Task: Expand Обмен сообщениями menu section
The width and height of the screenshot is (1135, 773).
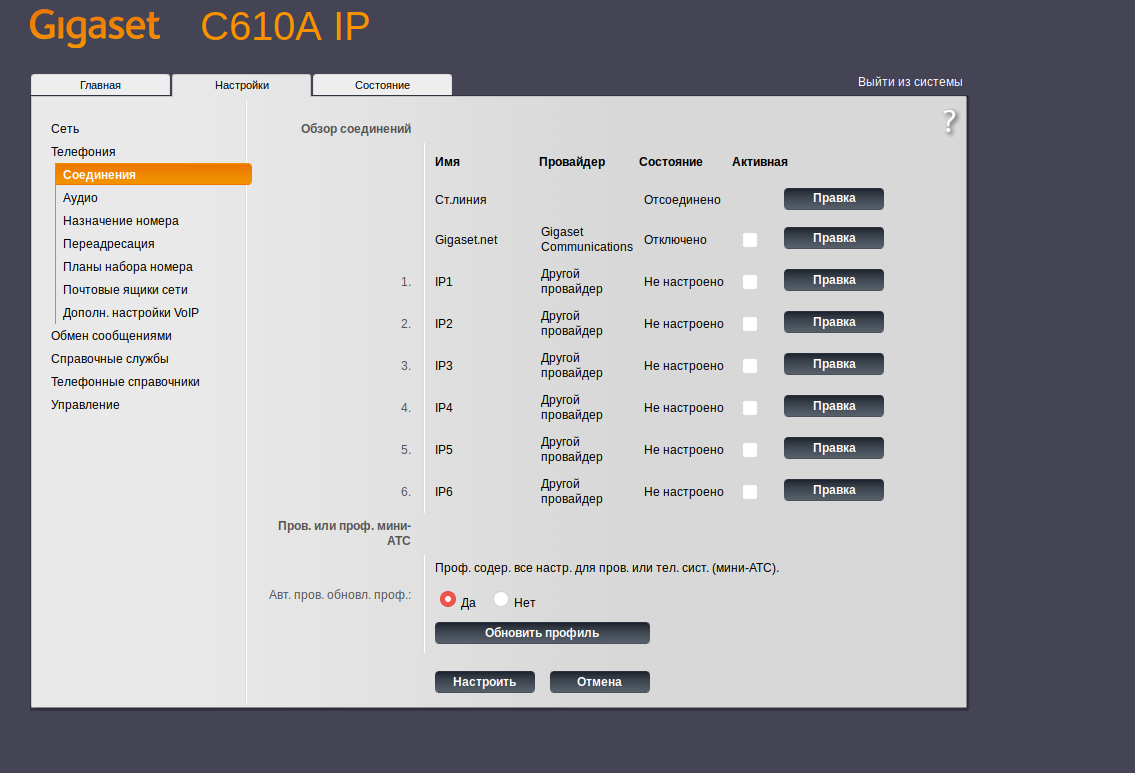Action: coord(111,336)
